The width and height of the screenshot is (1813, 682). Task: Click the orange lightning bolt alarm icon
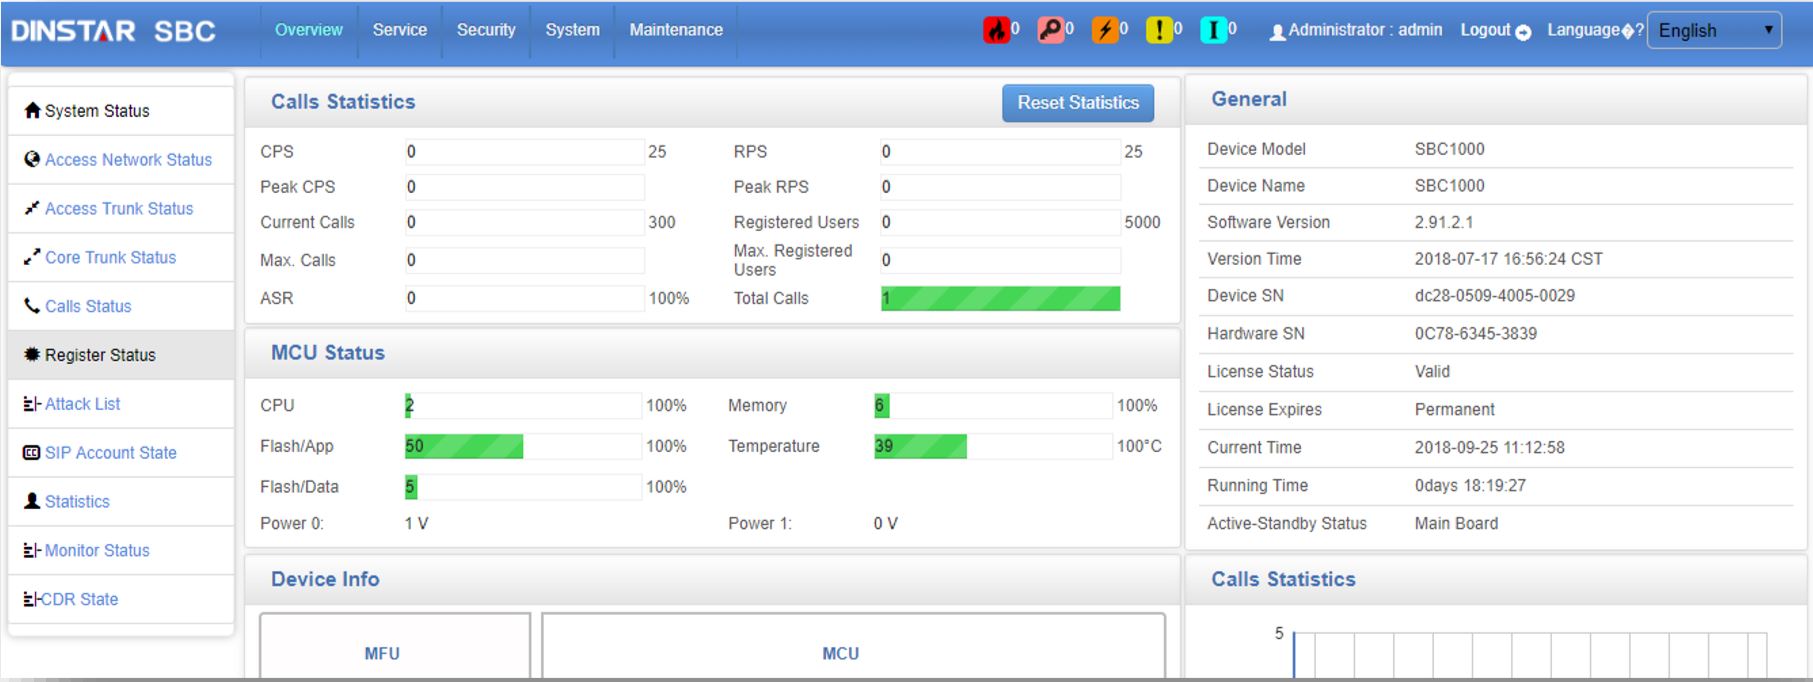click(1104, 30)
